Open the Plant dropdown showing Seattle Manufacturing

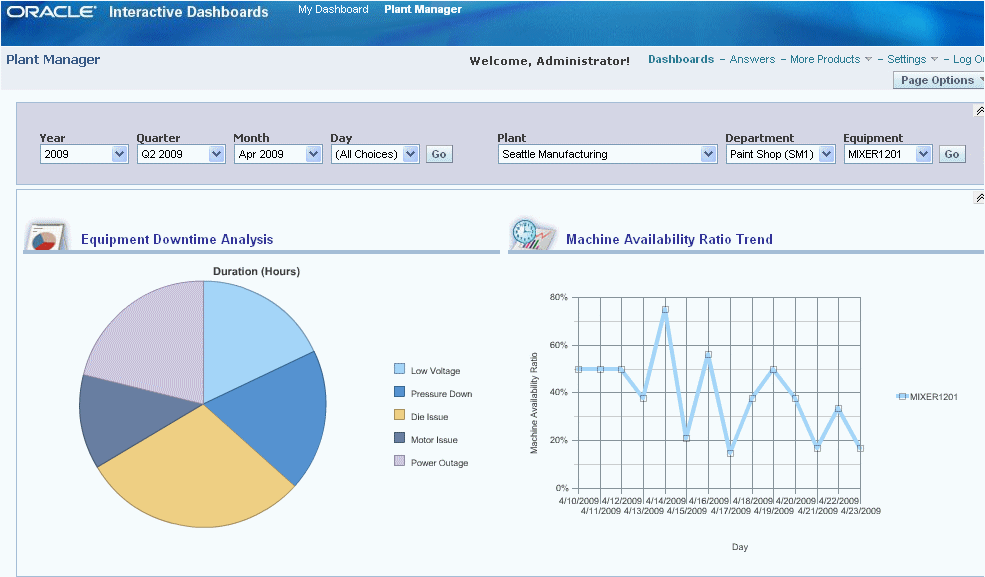pyautogui.click(x=607, y=154)
